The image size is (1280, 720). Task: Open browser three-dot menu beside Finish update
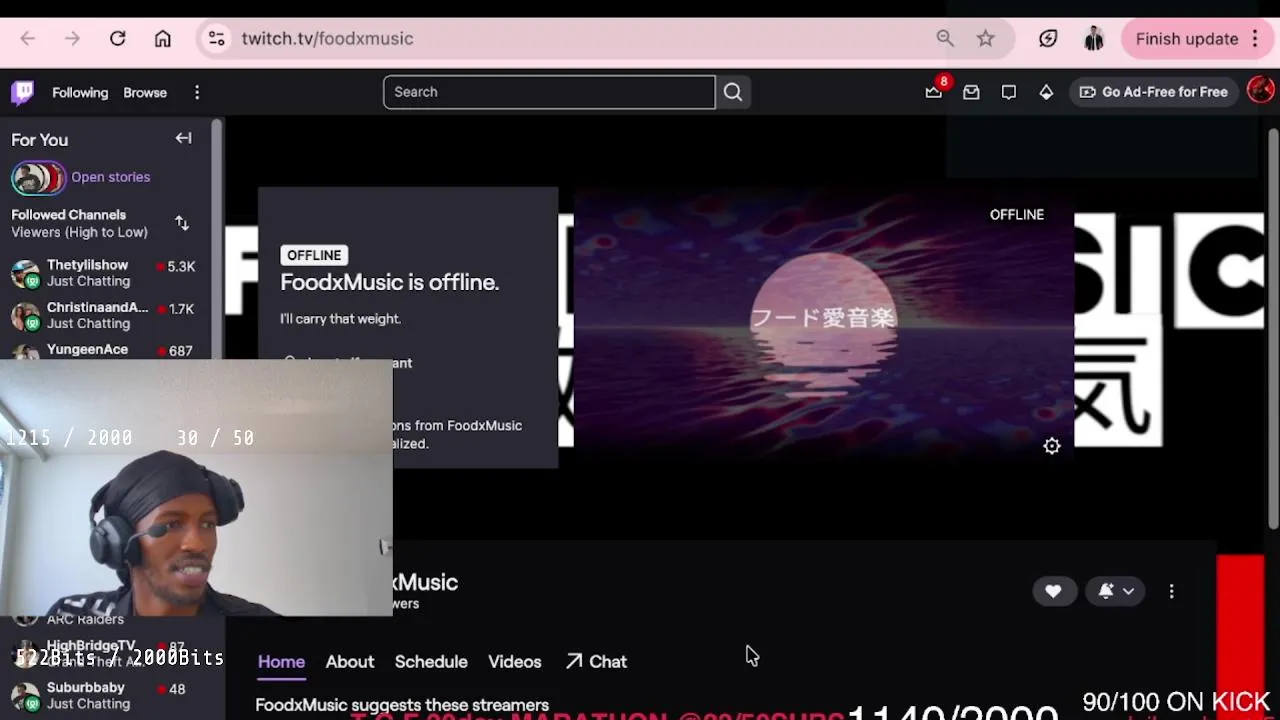[x=1256, y=39]
